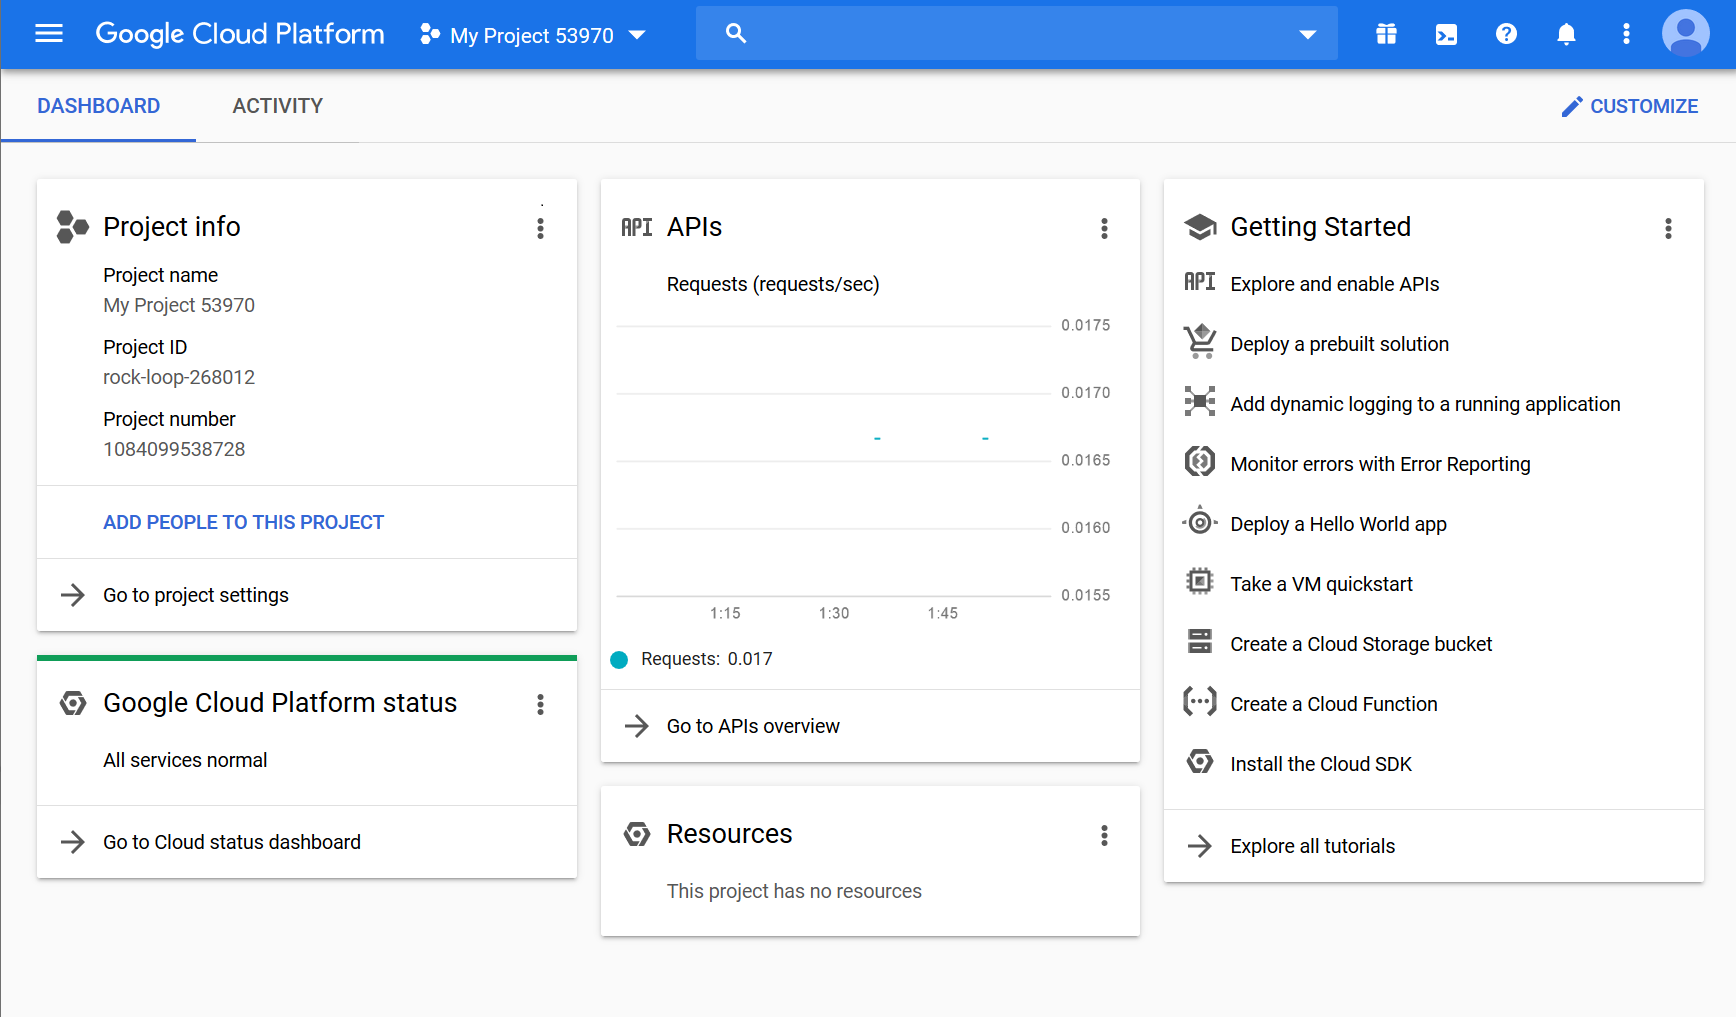The image size is (1736, 1017).
Task: Open Create a Cloud Function
Action: tap(1334, 704)
